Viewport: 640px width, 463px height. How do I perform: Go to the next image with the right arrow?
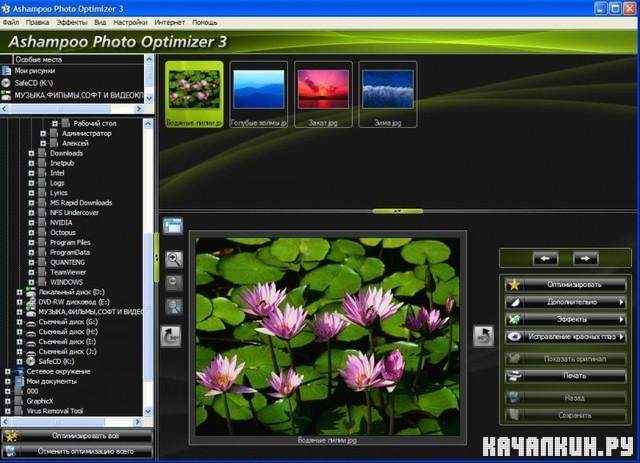pos(585,258)
